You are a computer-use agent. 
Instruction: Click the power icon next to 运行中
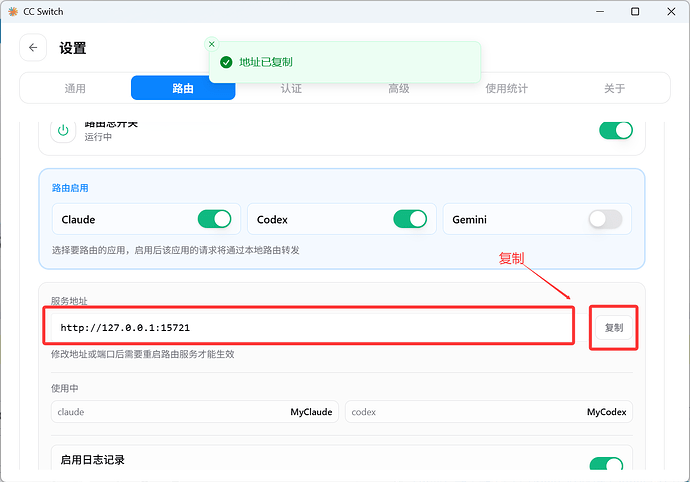pos(63,130)
